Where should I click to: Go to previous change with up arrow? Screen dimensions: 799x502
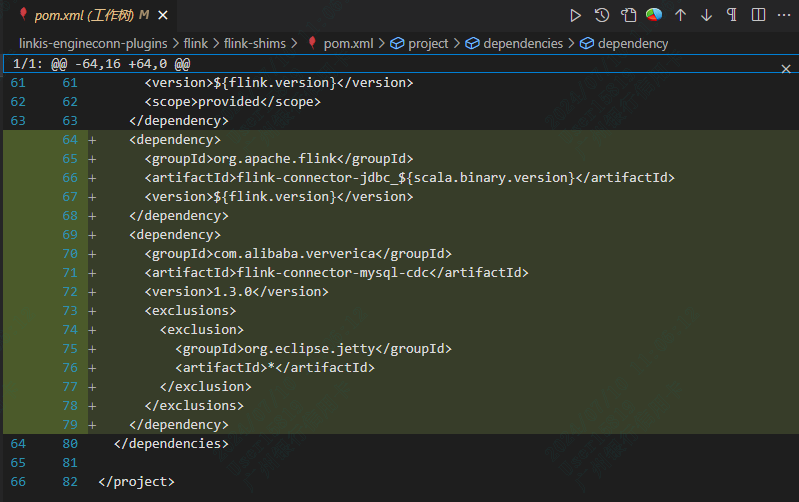[x=680, y=15]
